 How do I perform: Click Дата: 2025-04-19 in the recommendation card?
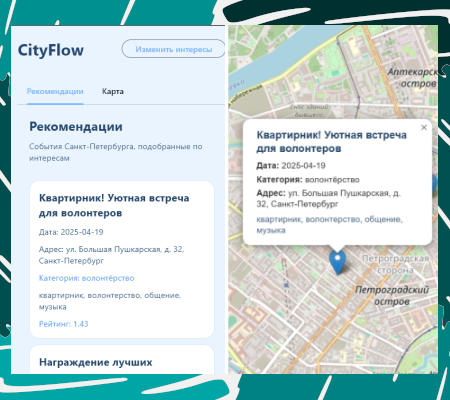[x=71, y=232]
